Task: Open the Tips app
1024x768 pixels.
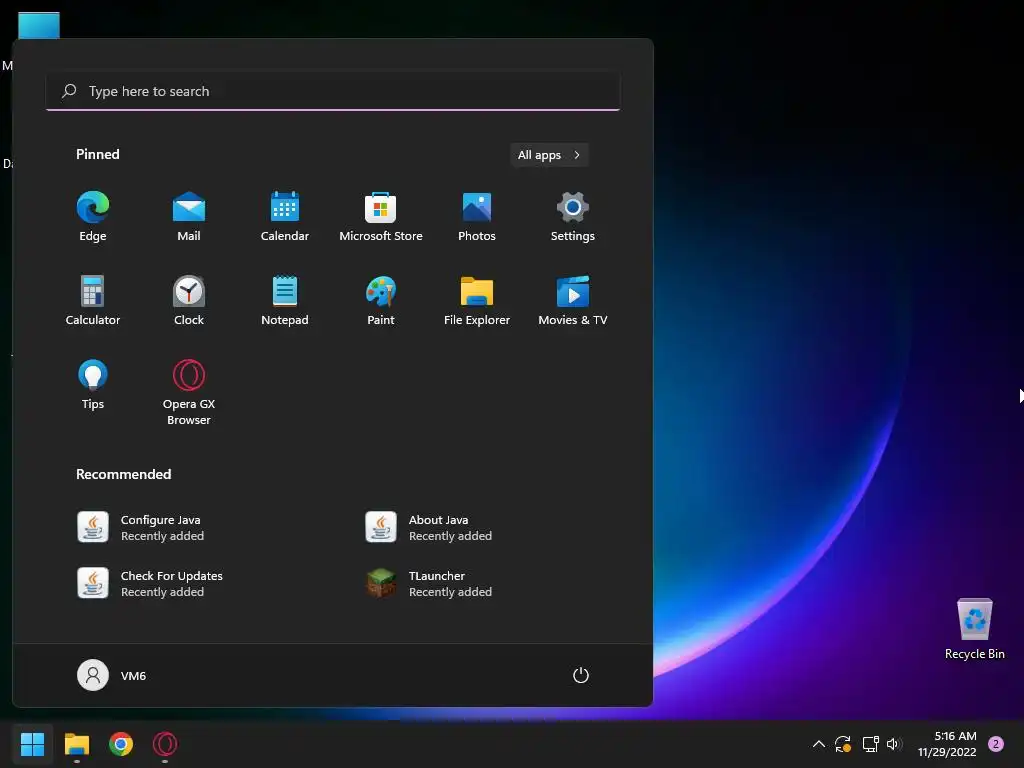Action: (93, 385)
